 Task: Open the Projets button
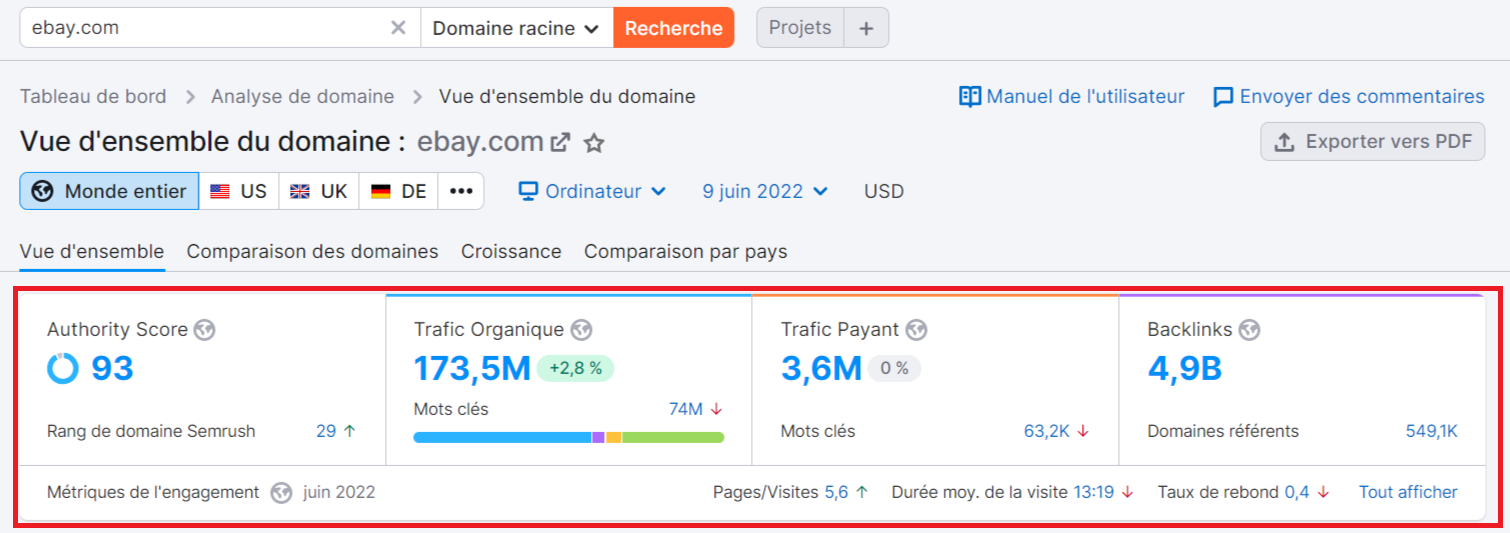point(800,28)
